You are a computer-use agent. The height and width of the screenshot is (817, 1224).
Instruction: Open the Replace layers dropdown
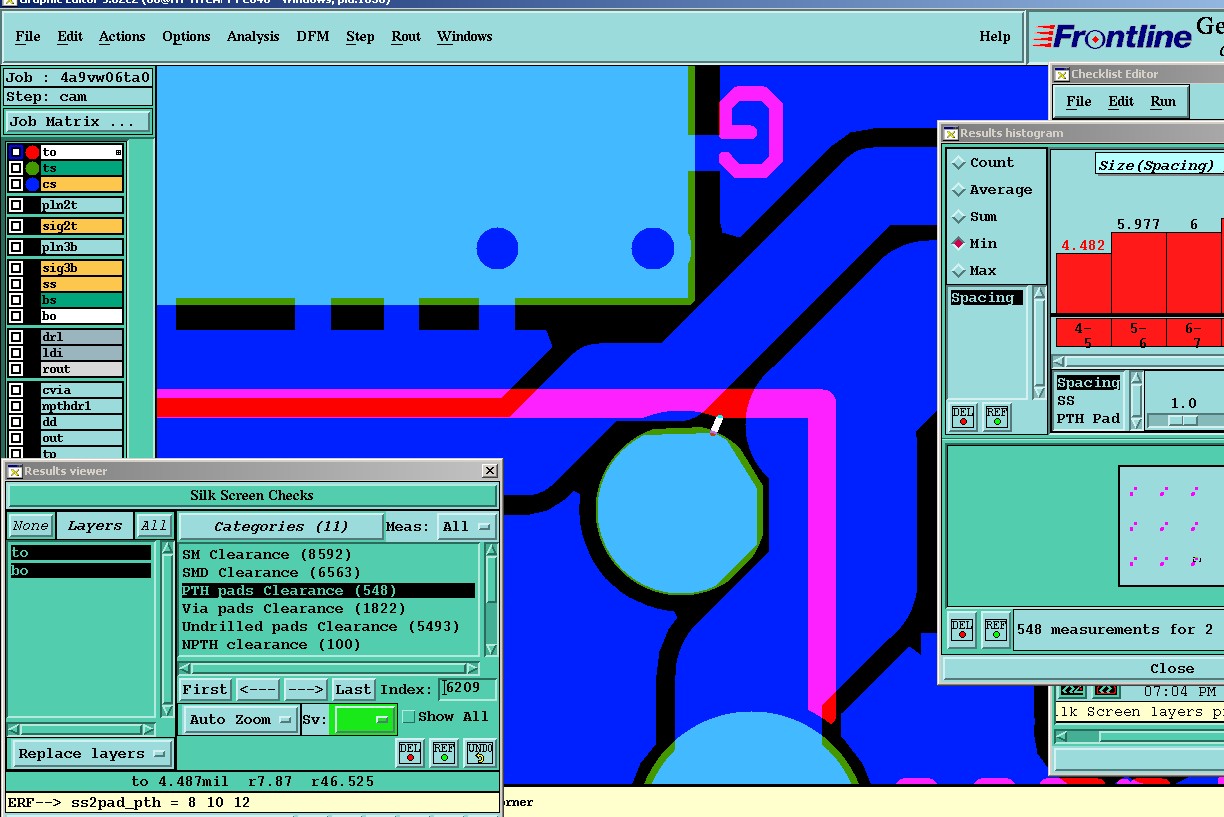click(x=92, y=754)
